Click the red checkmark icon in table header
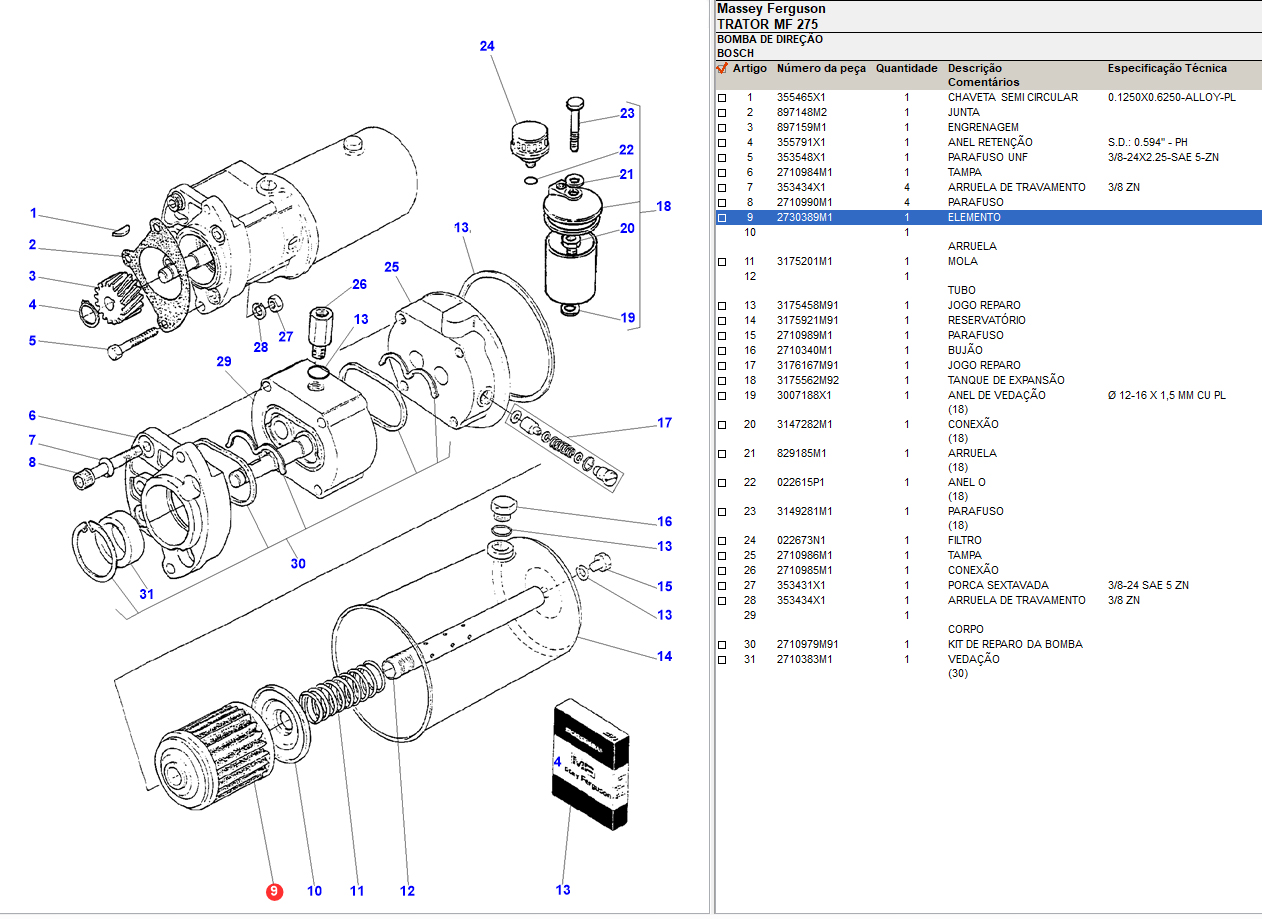Viewport: 1262px width, 919px height. coord(722,68)
